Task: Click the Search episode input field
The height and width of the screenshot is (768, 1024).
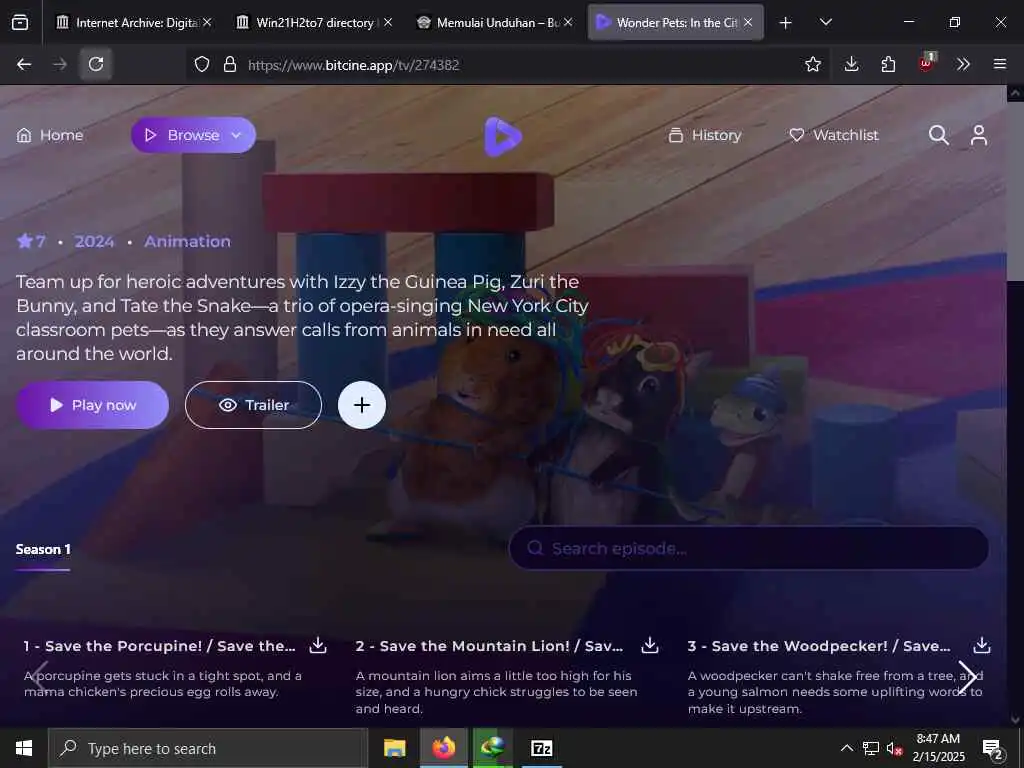Action: tap(748, 549)
